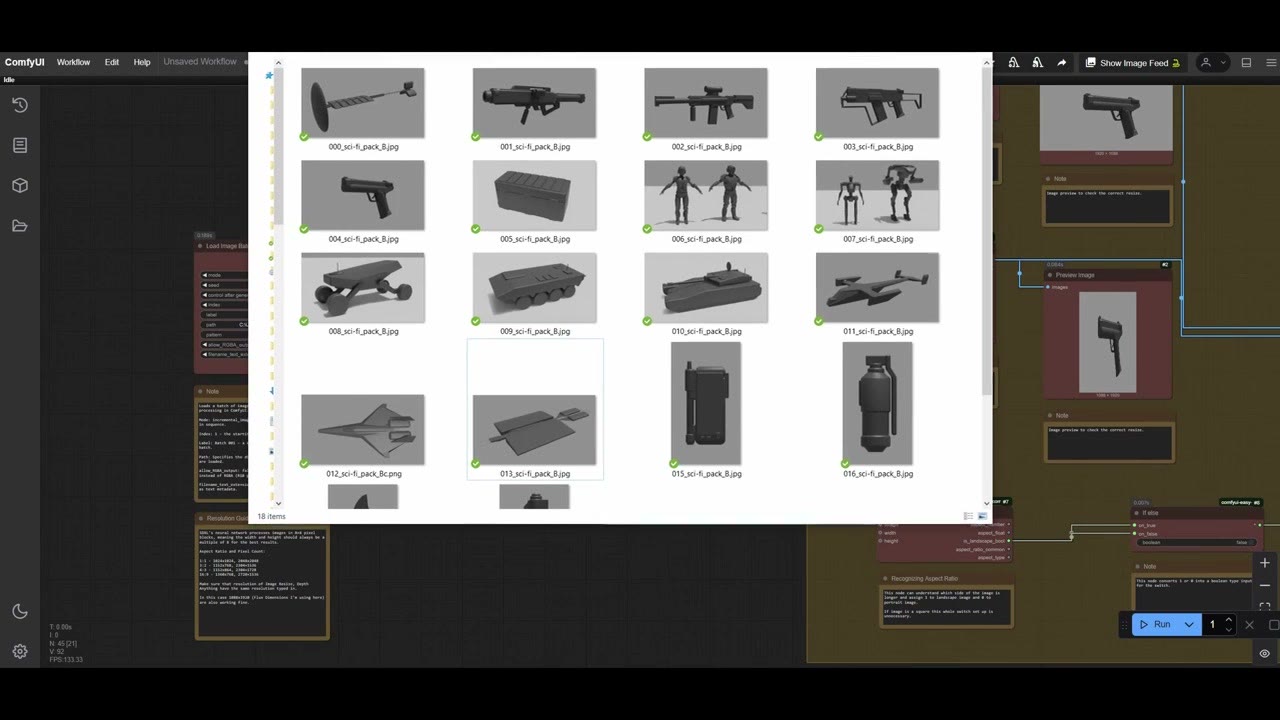Click the Preview Image node image

1108,342
